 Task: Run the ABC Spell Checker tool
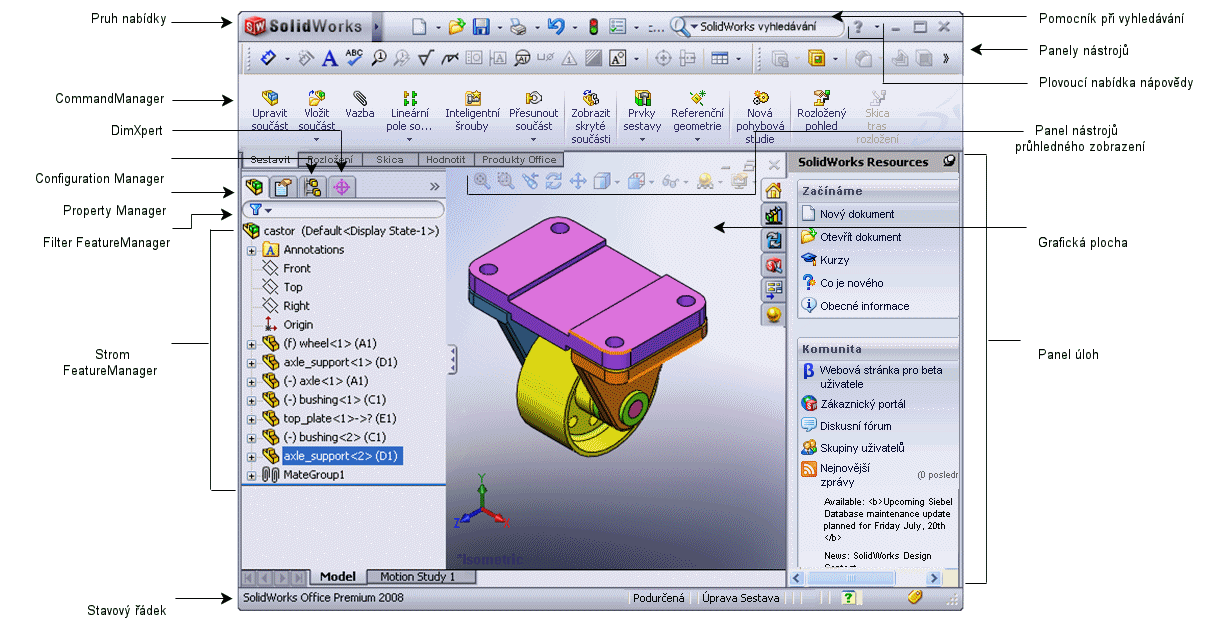tap(354, 58)
